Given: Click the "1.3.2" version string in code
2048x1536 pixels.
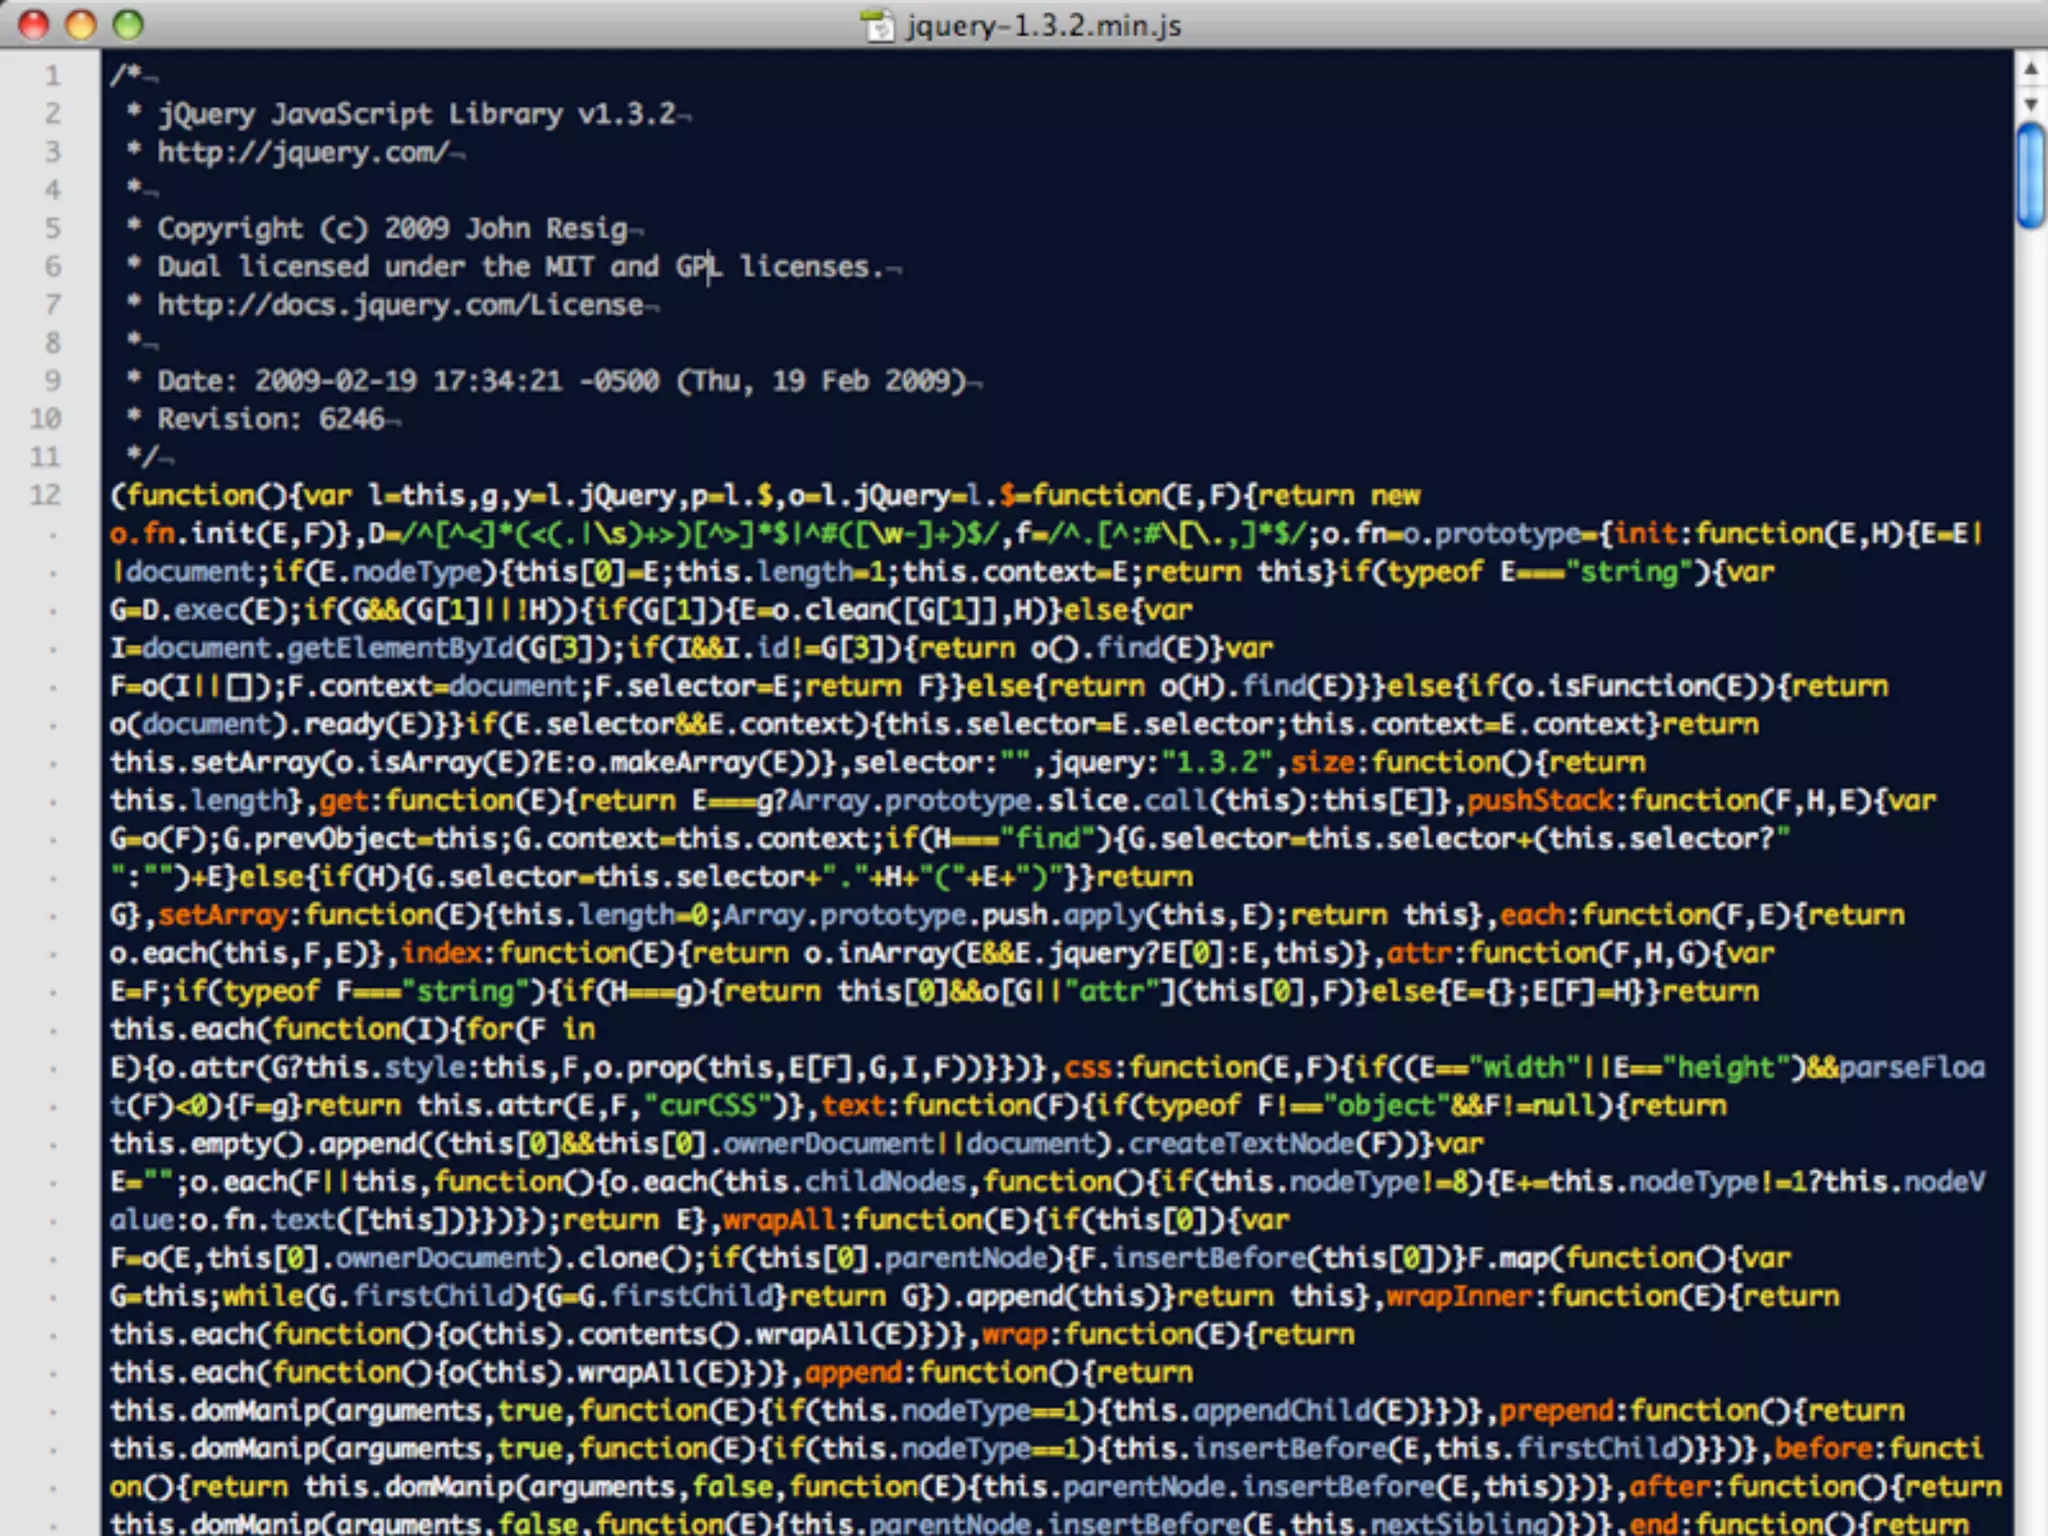Looking at the screenshot, I should pyautogui.click(x=1217, y=763).
